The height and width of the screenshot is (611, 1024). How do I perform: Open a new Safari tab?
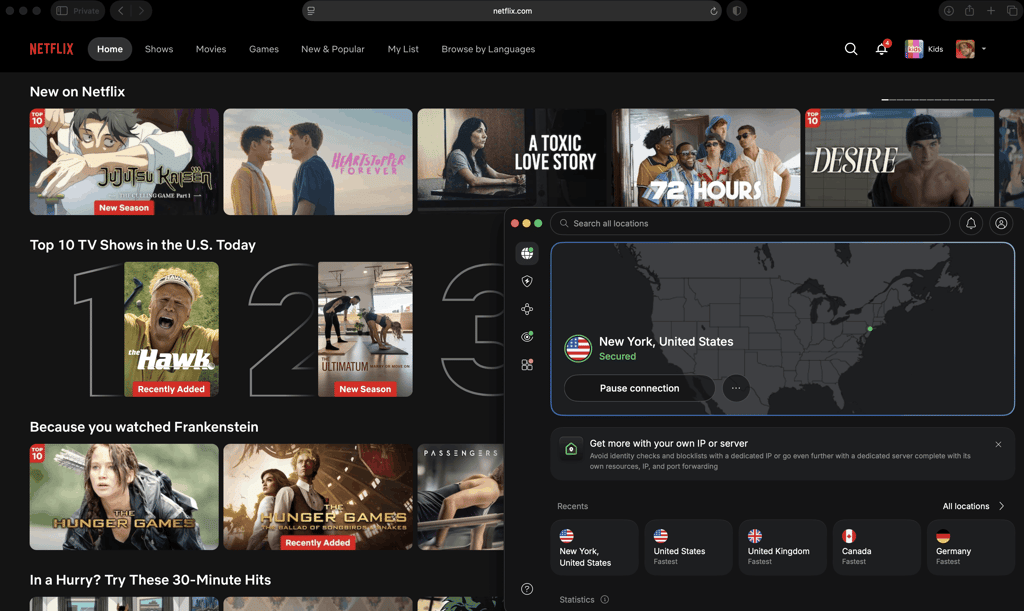click(991, 10)
